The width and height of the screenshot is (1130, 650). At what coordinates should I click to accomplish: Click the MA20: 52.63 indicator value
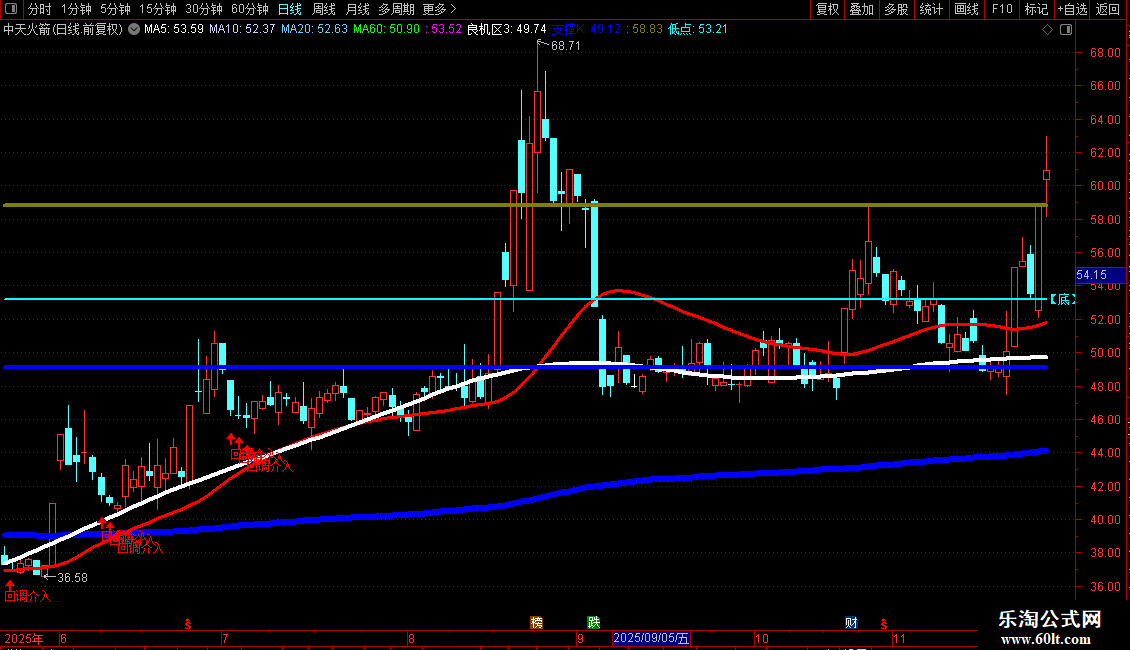pos(314,30)
